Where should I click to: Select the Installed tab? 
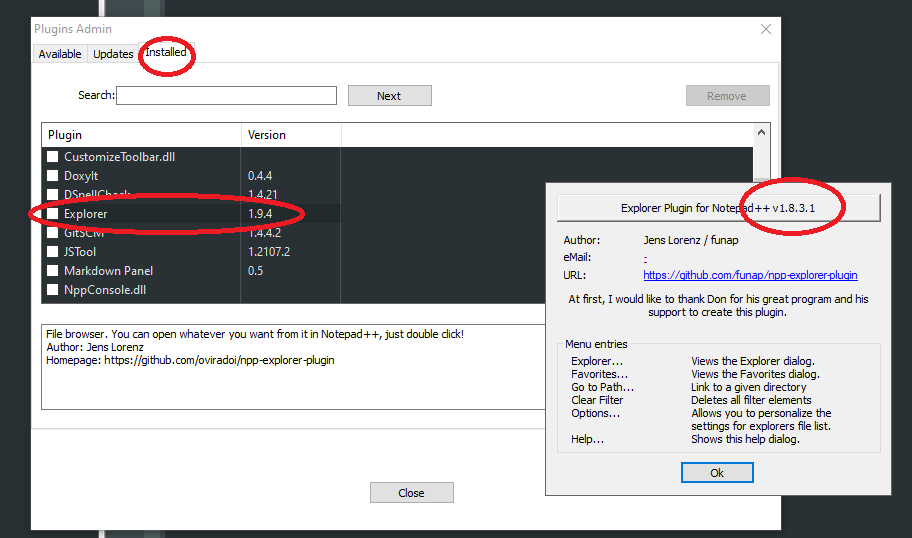pos(165,52)
